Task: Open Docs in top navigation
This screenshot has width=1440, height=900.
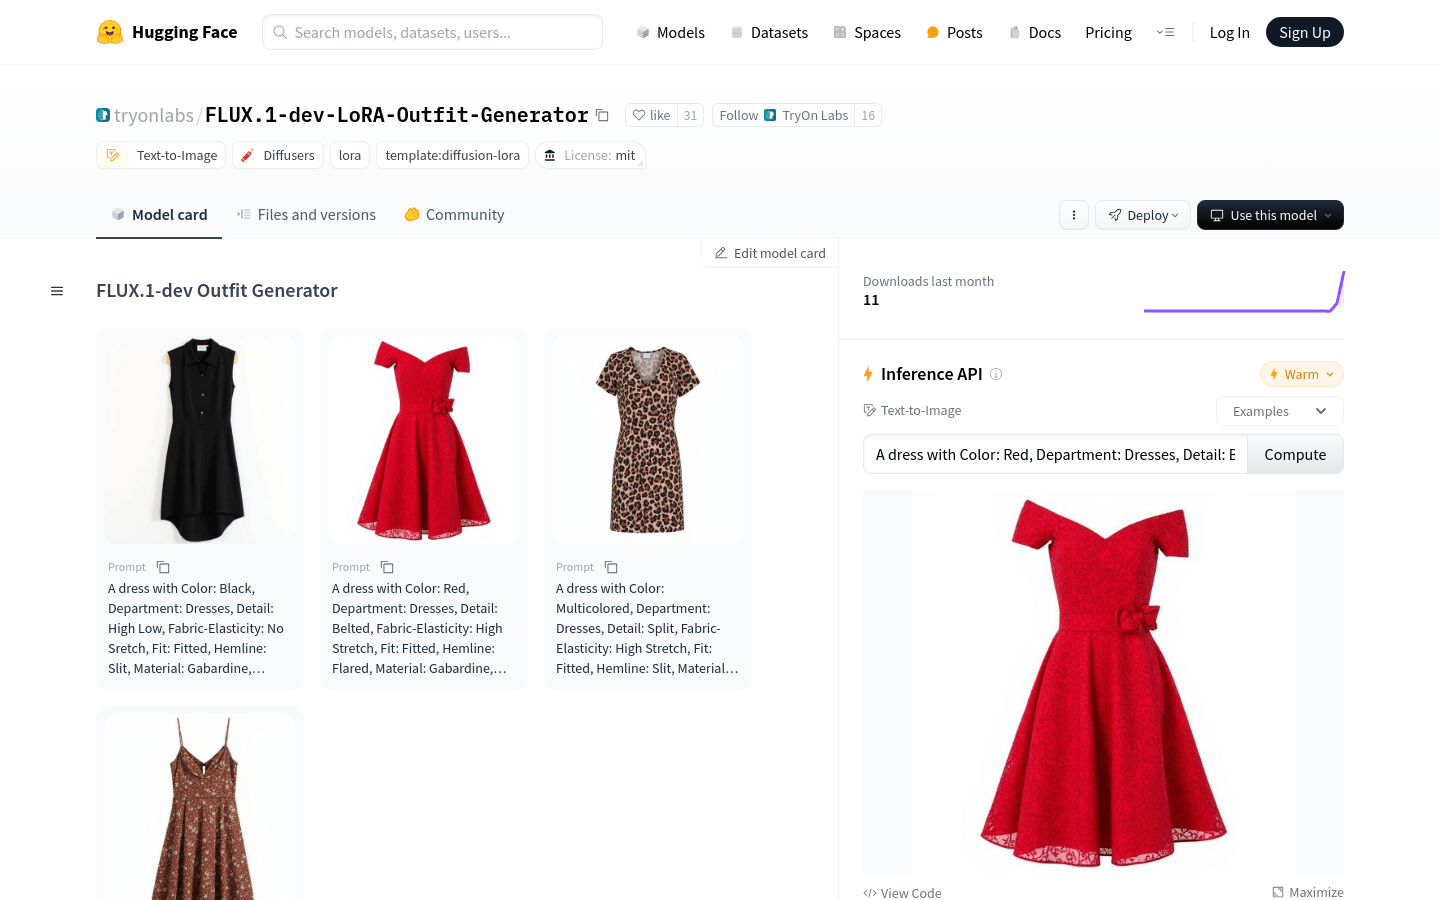Action: pos(1034,32)
